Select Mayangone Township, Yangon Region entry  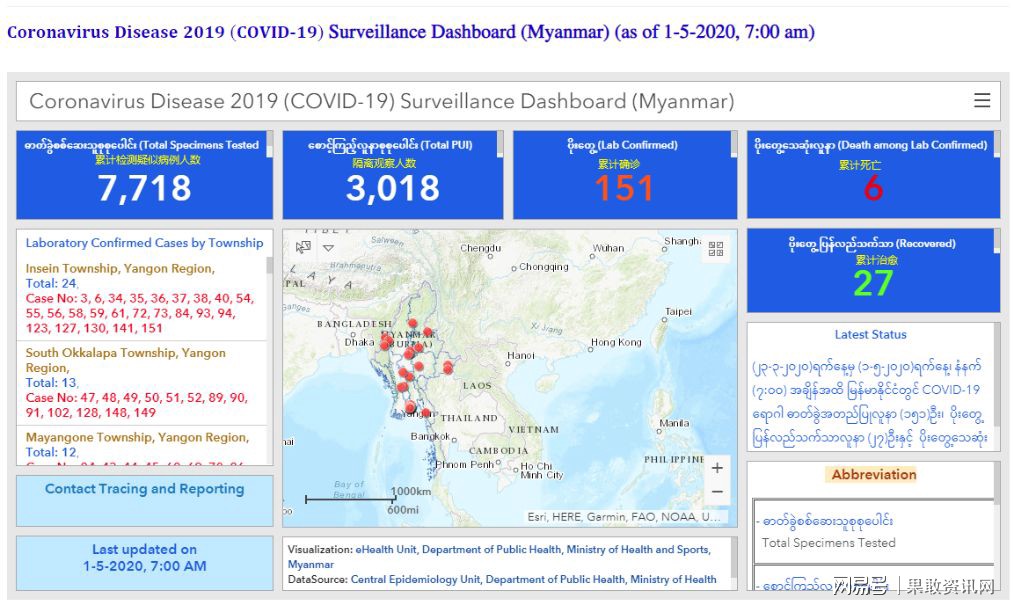pyautogui.click(x=136, y=437)
